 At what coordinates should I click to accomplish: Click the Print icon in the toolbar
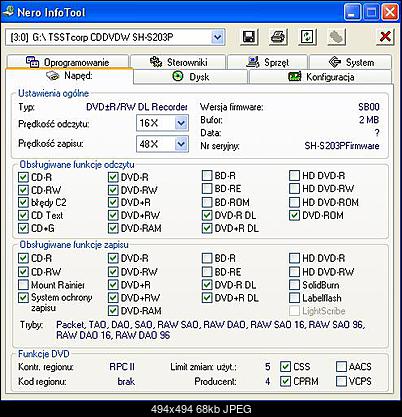[x=278, y=37]
